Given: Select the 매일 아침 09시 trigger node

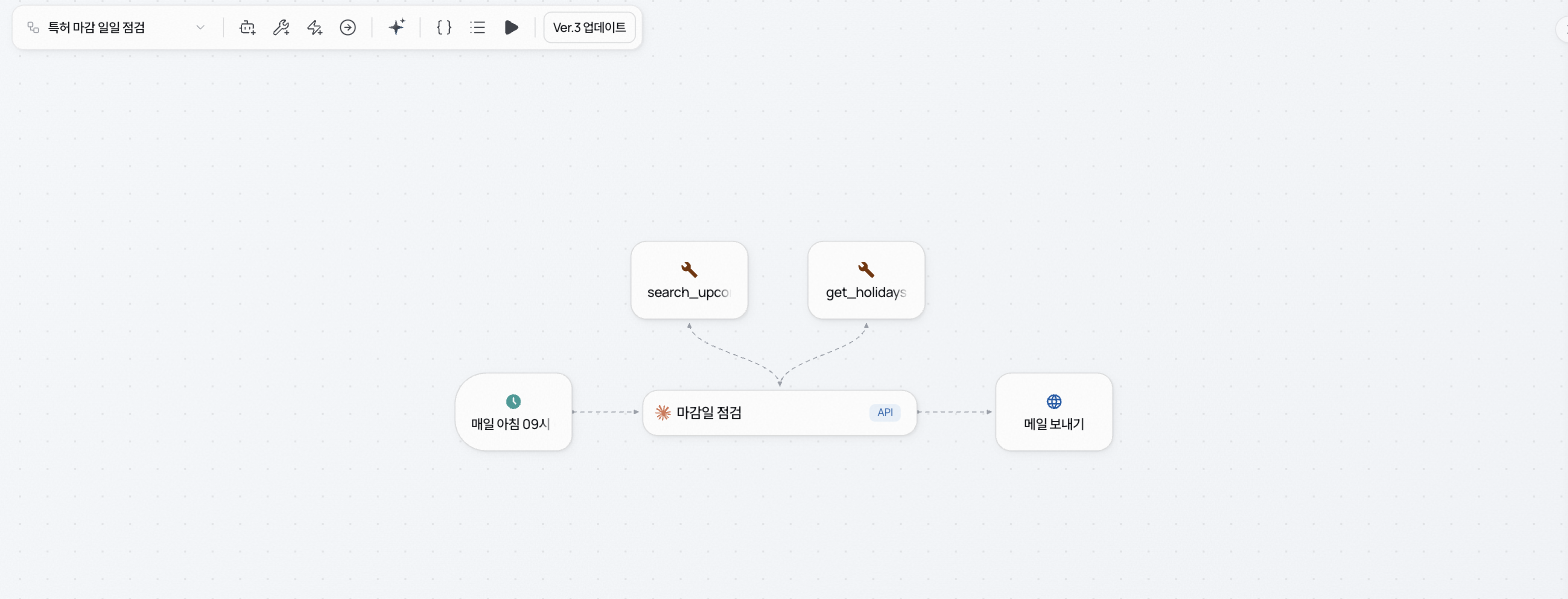Looking at the screenshot, I should 514,412.
